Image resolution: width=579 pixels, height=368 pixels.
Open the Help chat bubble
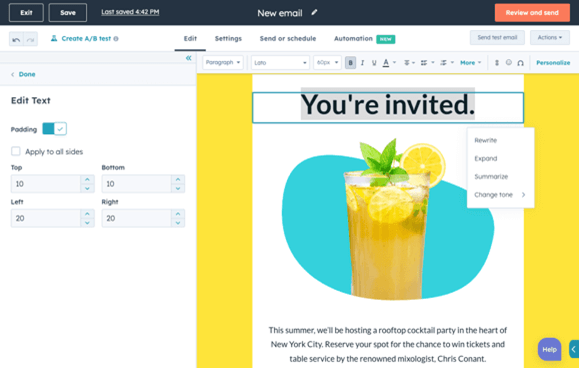tap(549, 349)
